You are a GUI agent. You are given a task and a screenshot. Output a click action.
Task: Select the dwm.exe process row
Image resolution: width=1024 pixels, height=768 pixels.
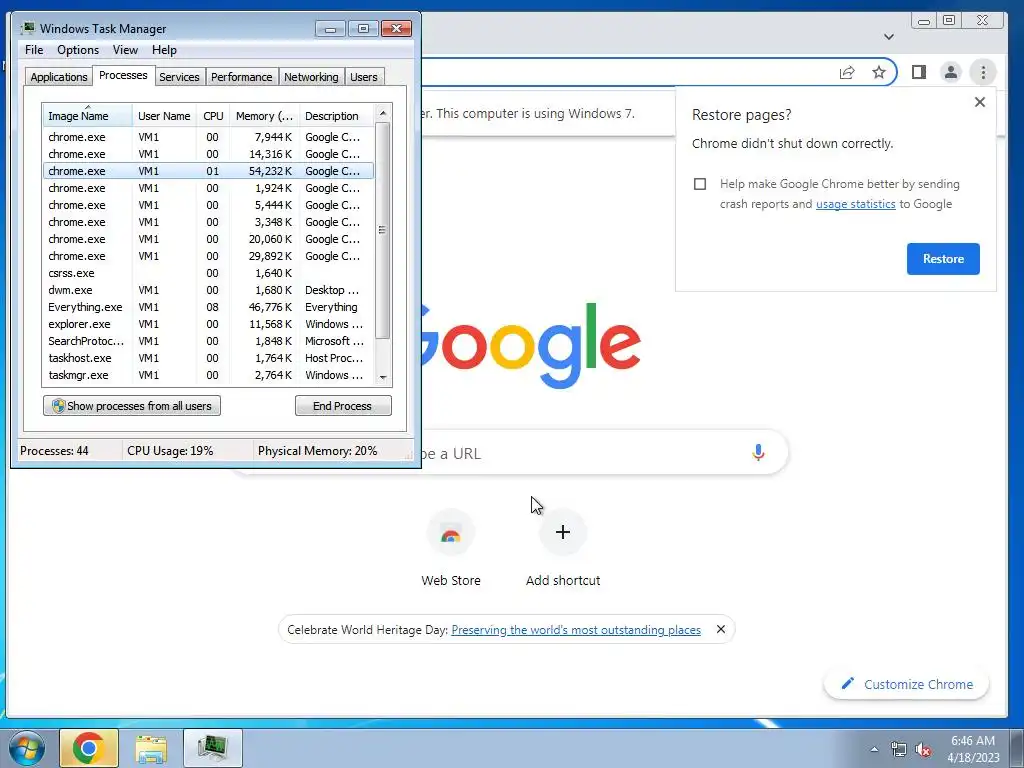coord(208,290)
